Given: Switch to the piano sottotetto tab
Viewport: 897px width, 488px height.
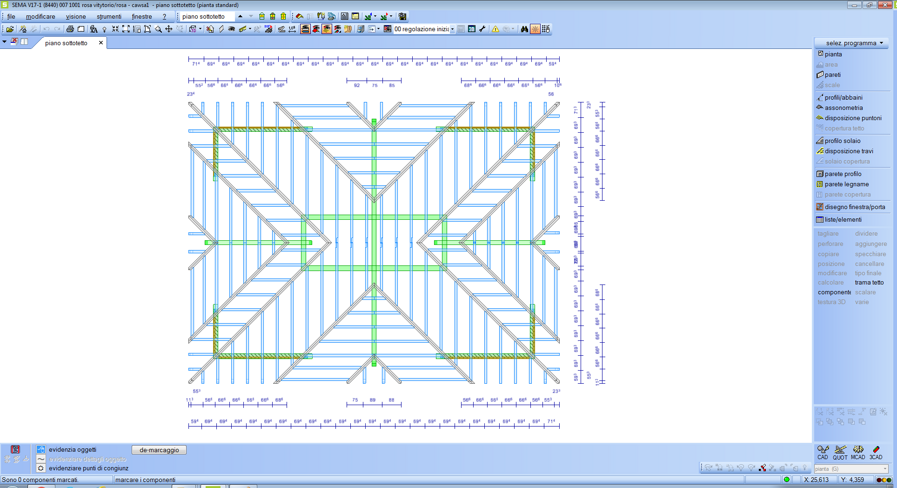Looking at the screenshot, I should (66, 43).
